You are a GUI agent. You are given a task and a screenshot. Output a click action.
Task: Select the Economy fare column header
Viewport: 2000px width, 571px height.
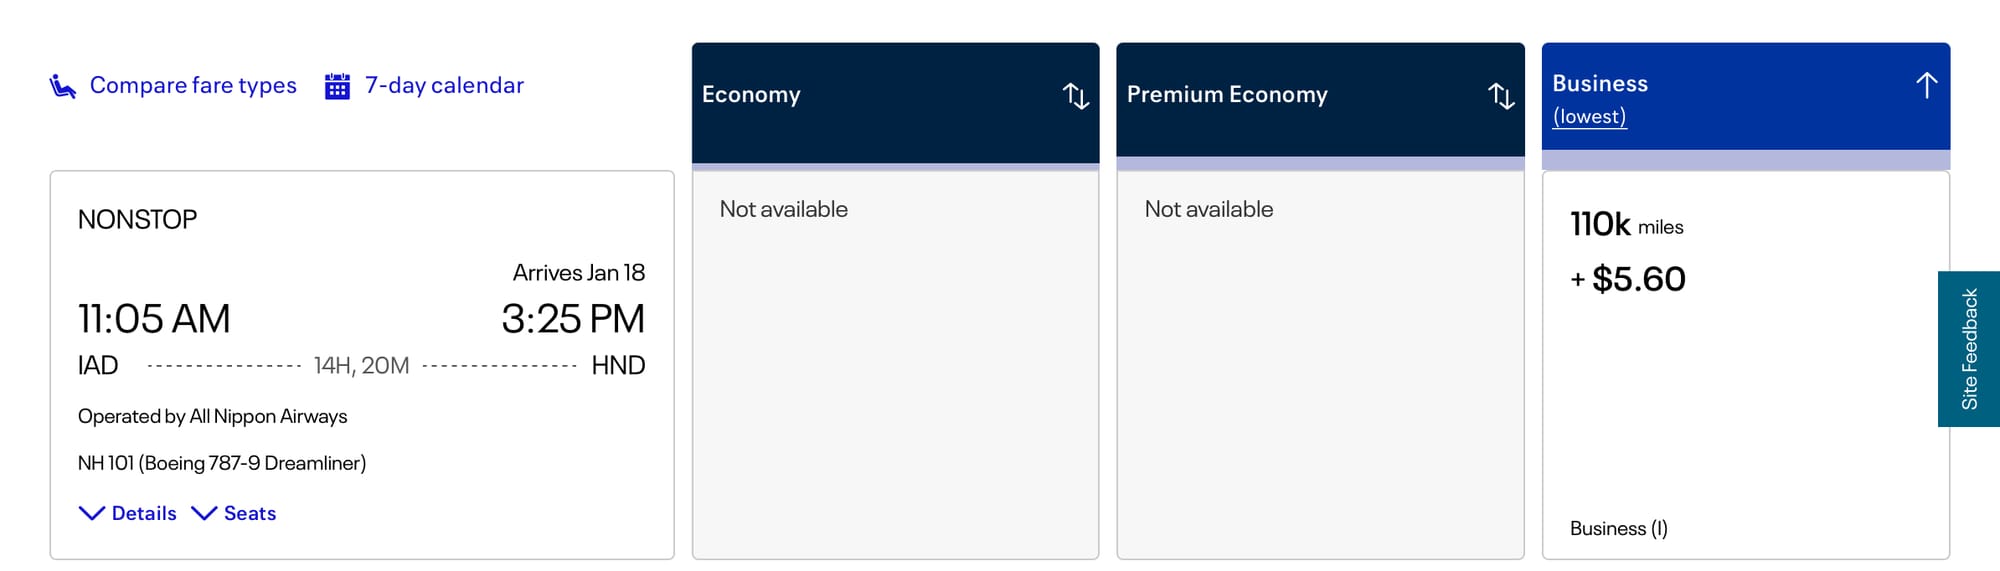(x=752, y=95)
